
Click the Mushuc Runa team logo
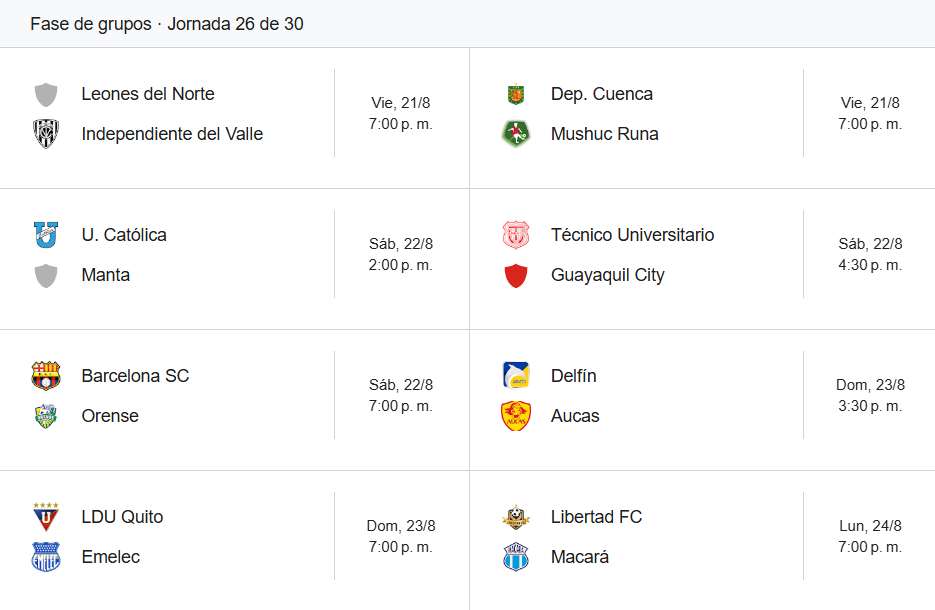516,134
